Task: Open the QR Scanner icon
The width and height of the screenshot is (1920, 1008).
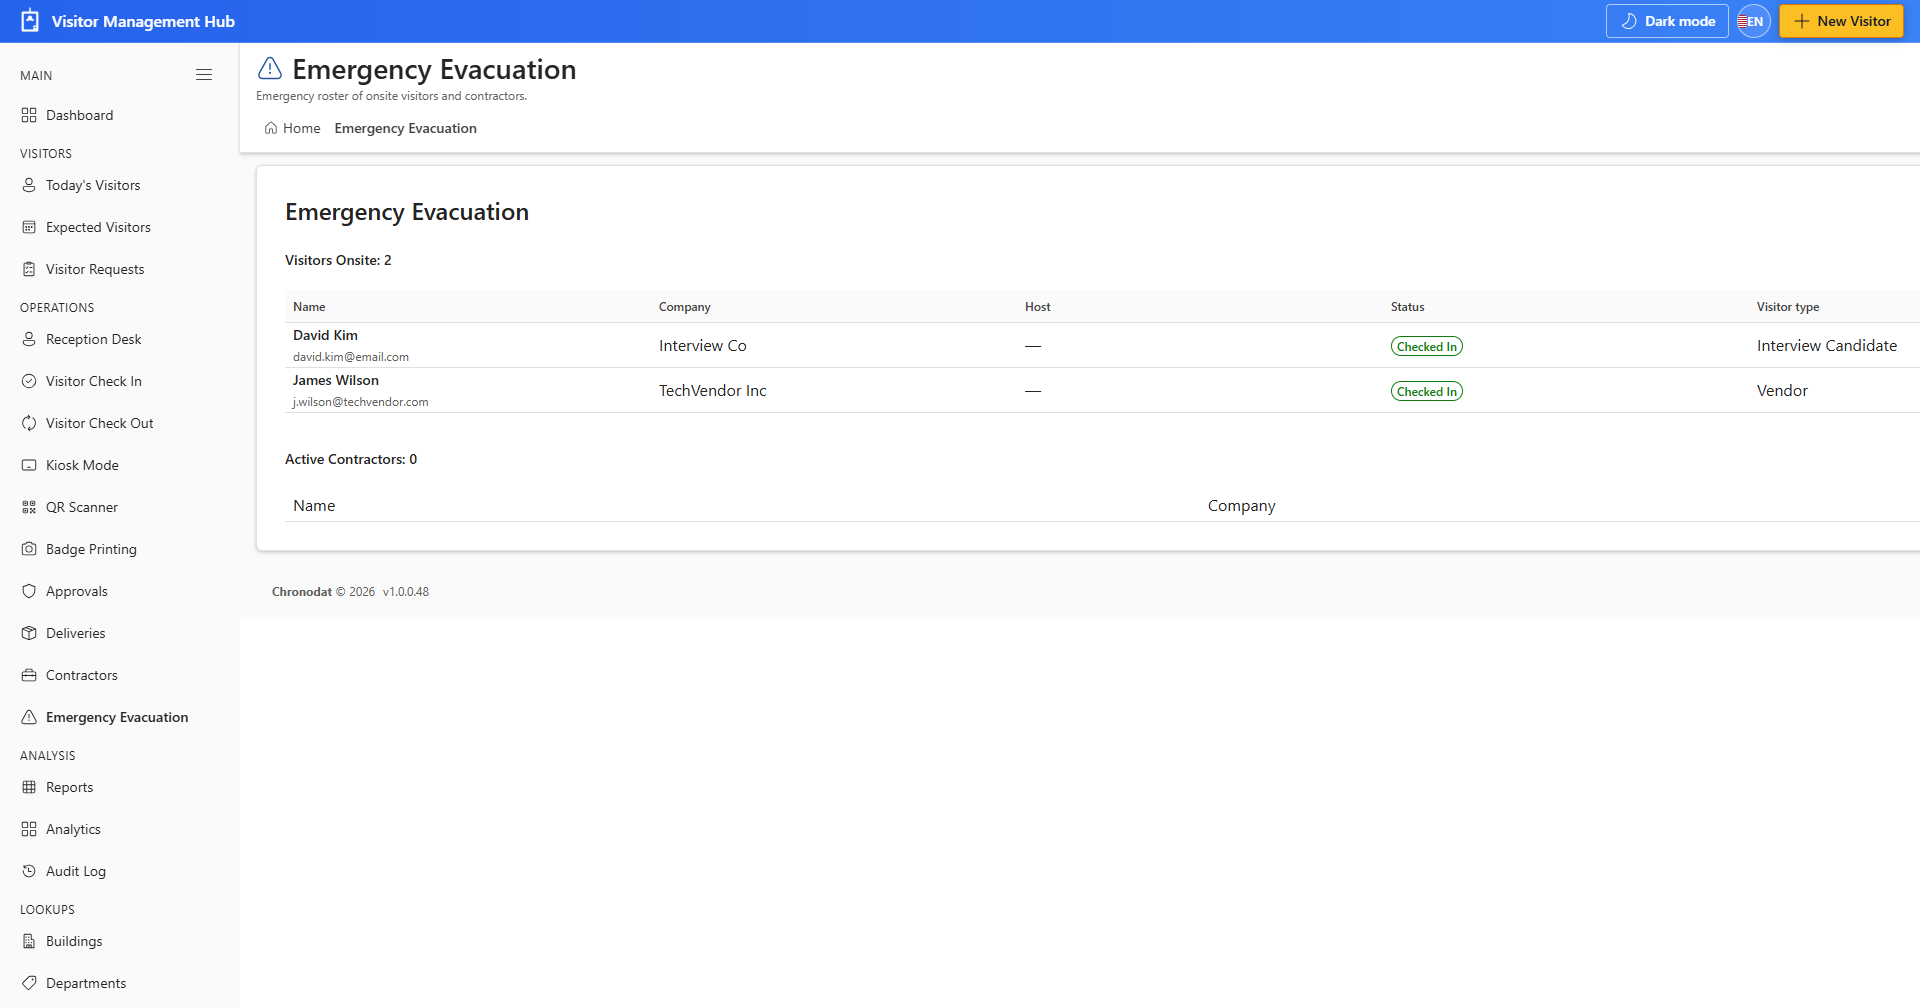Action: coord(29,507)
